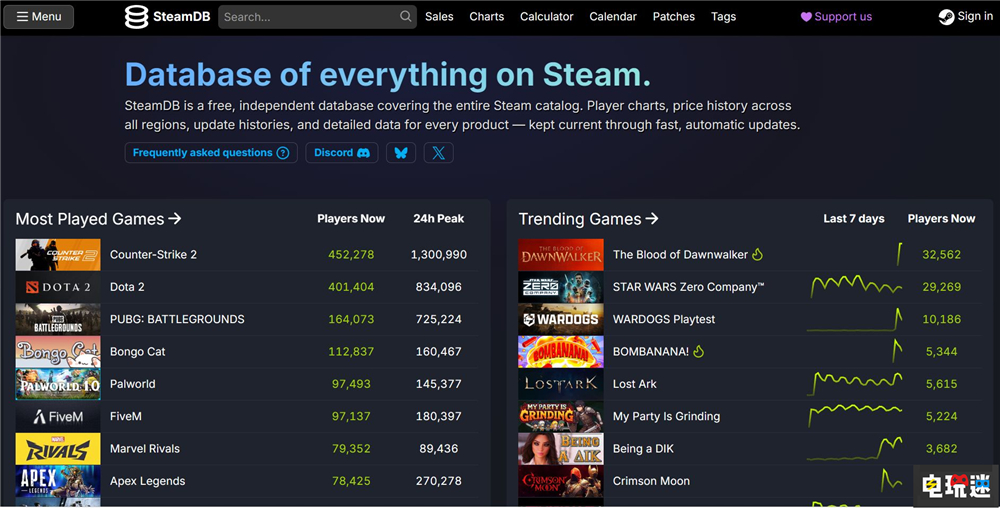Click Lost Ark thumbnail image

[561, 384]
